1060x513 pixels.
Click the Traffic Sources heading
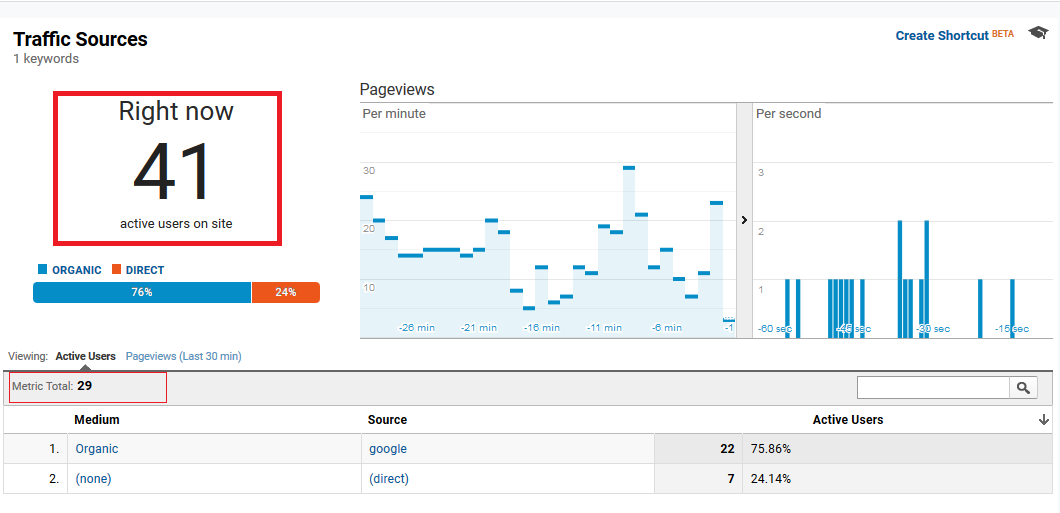[80, 39]
